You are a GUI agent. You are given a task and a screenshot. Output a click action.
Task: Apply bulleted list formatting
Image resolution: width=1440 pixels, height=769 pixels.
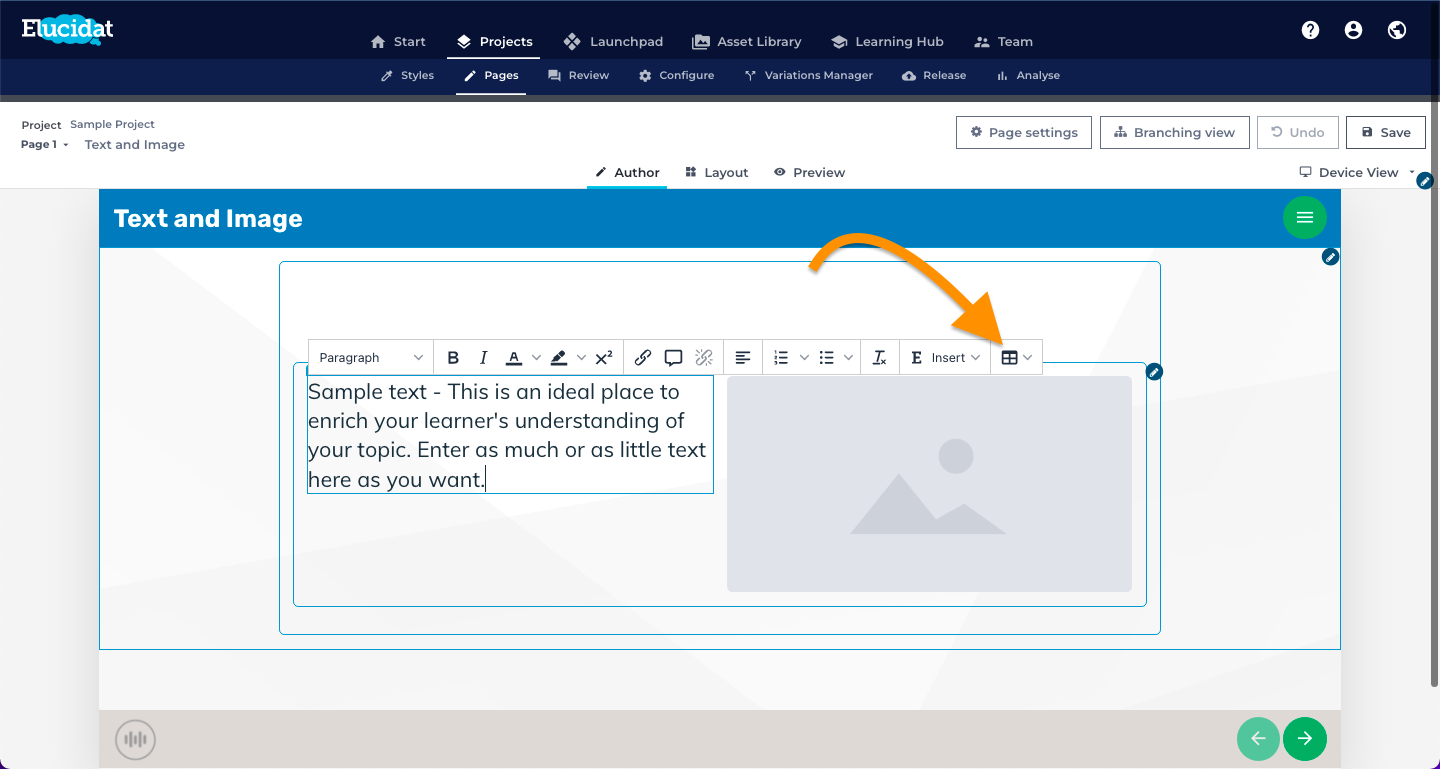click(x=827, y=358)
